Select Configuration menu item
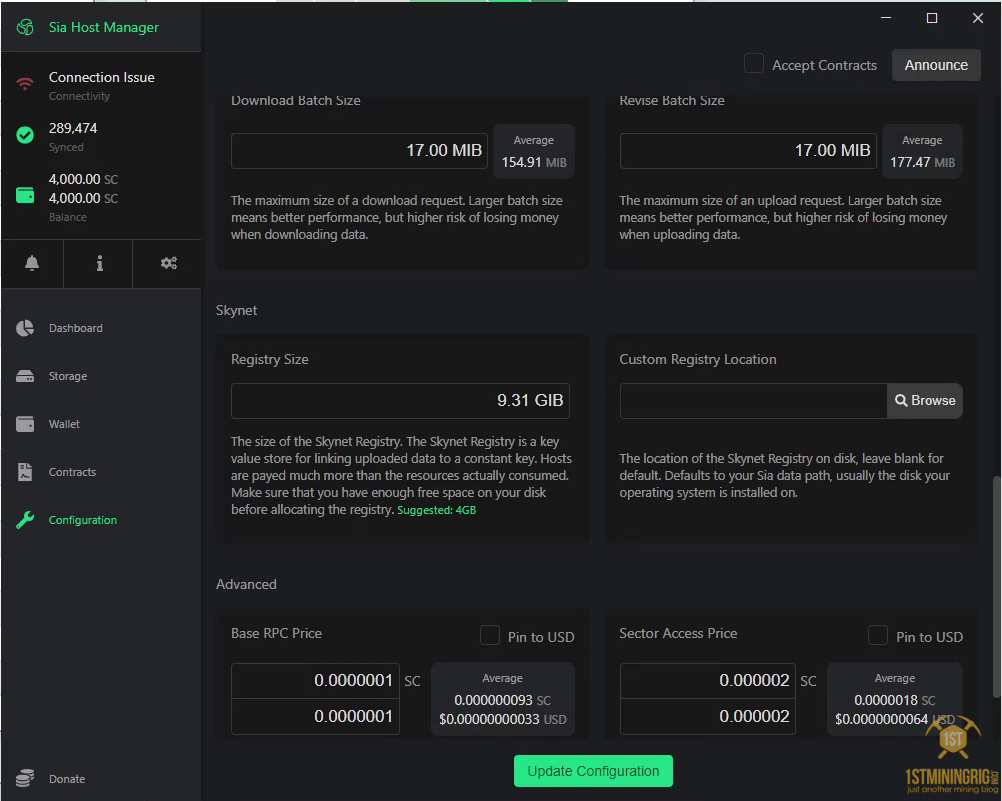 pos(82,520)
